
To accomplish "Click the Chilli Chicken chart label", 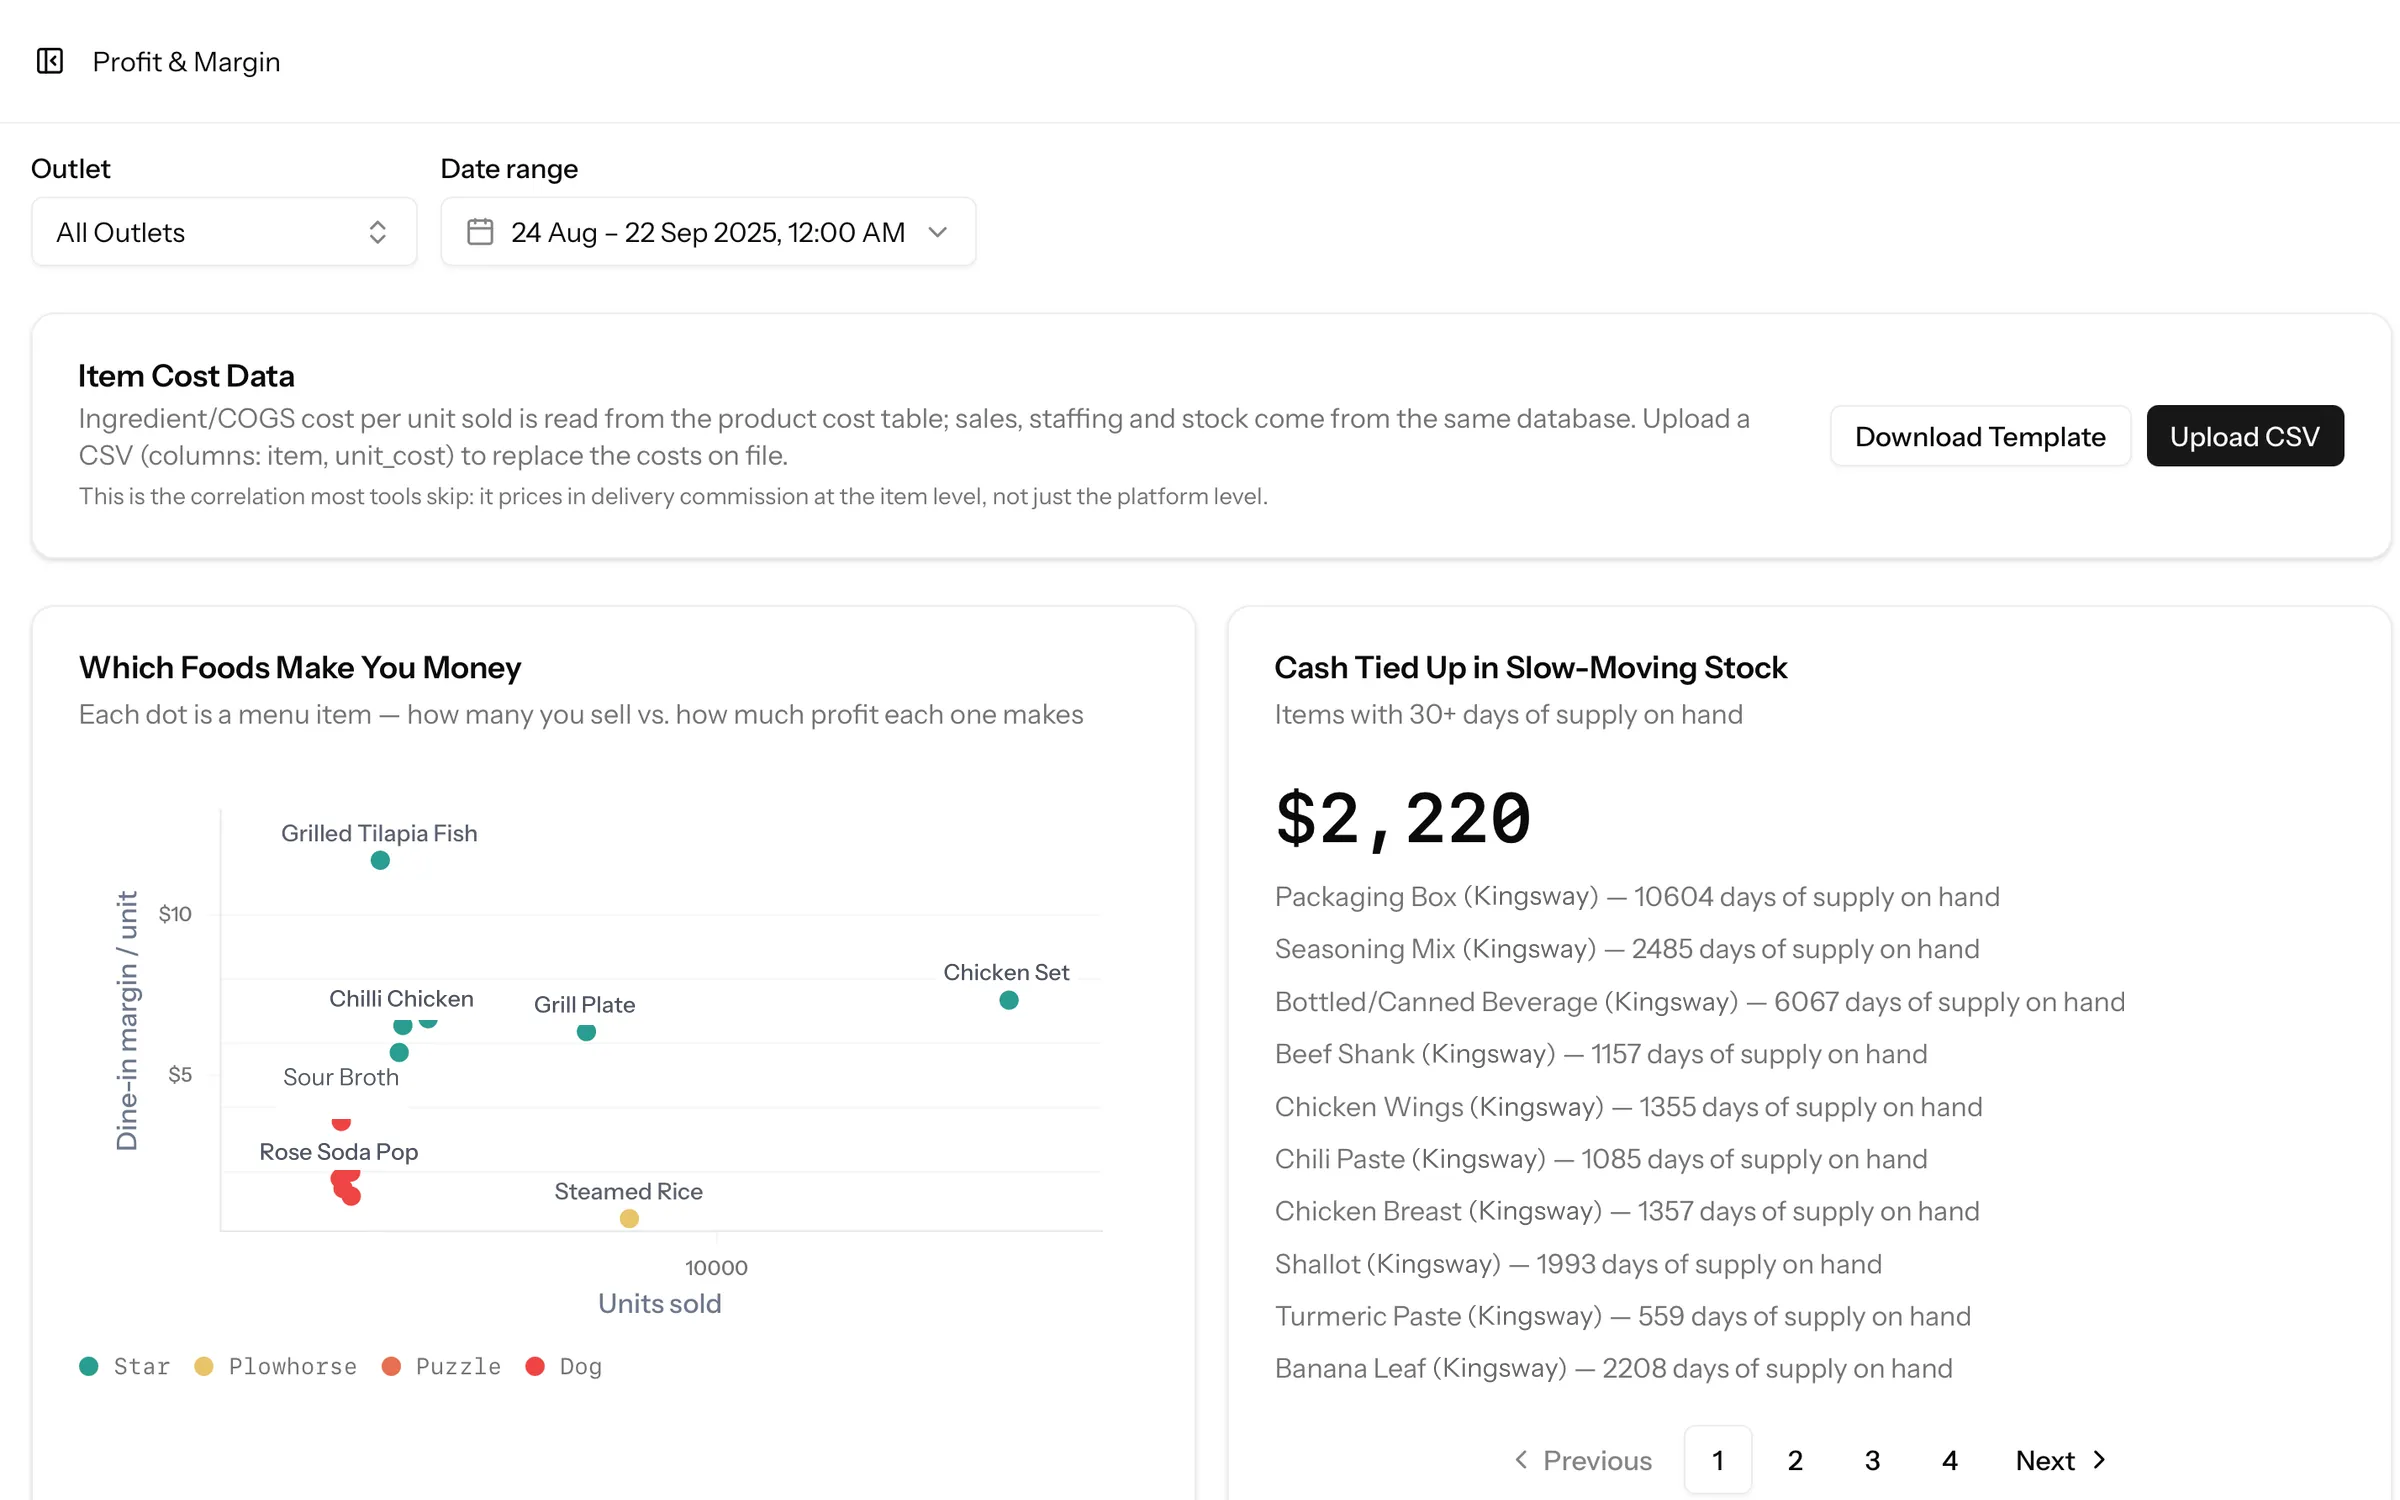I will (x=401, y=998).
